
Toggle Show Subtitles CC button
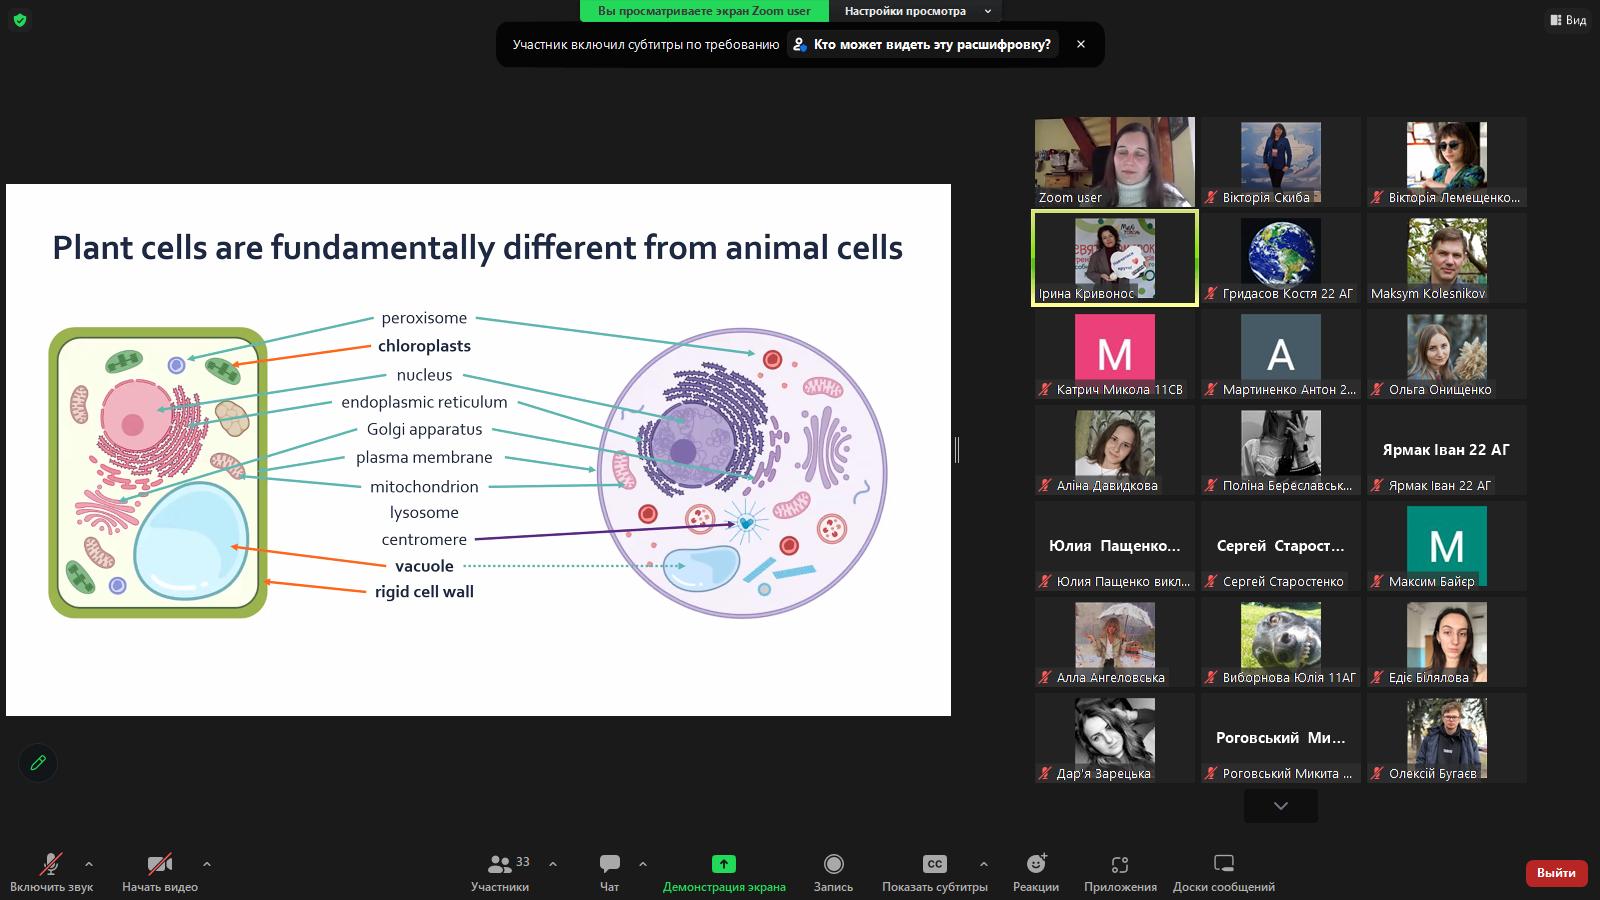click(x=934, y=864)
